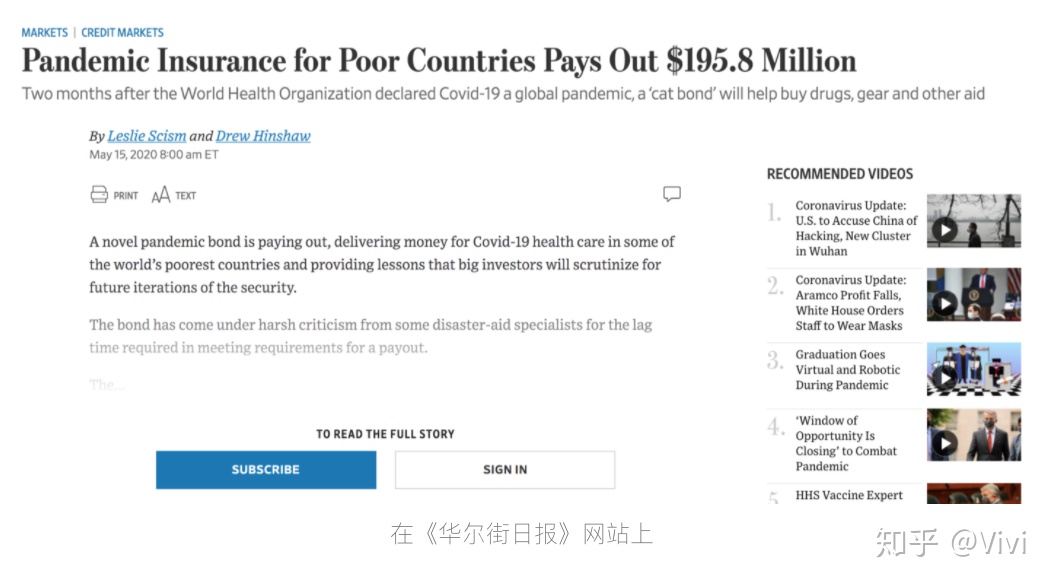
Task: Open author Leslie Scism's page
Action: point(147,136)
